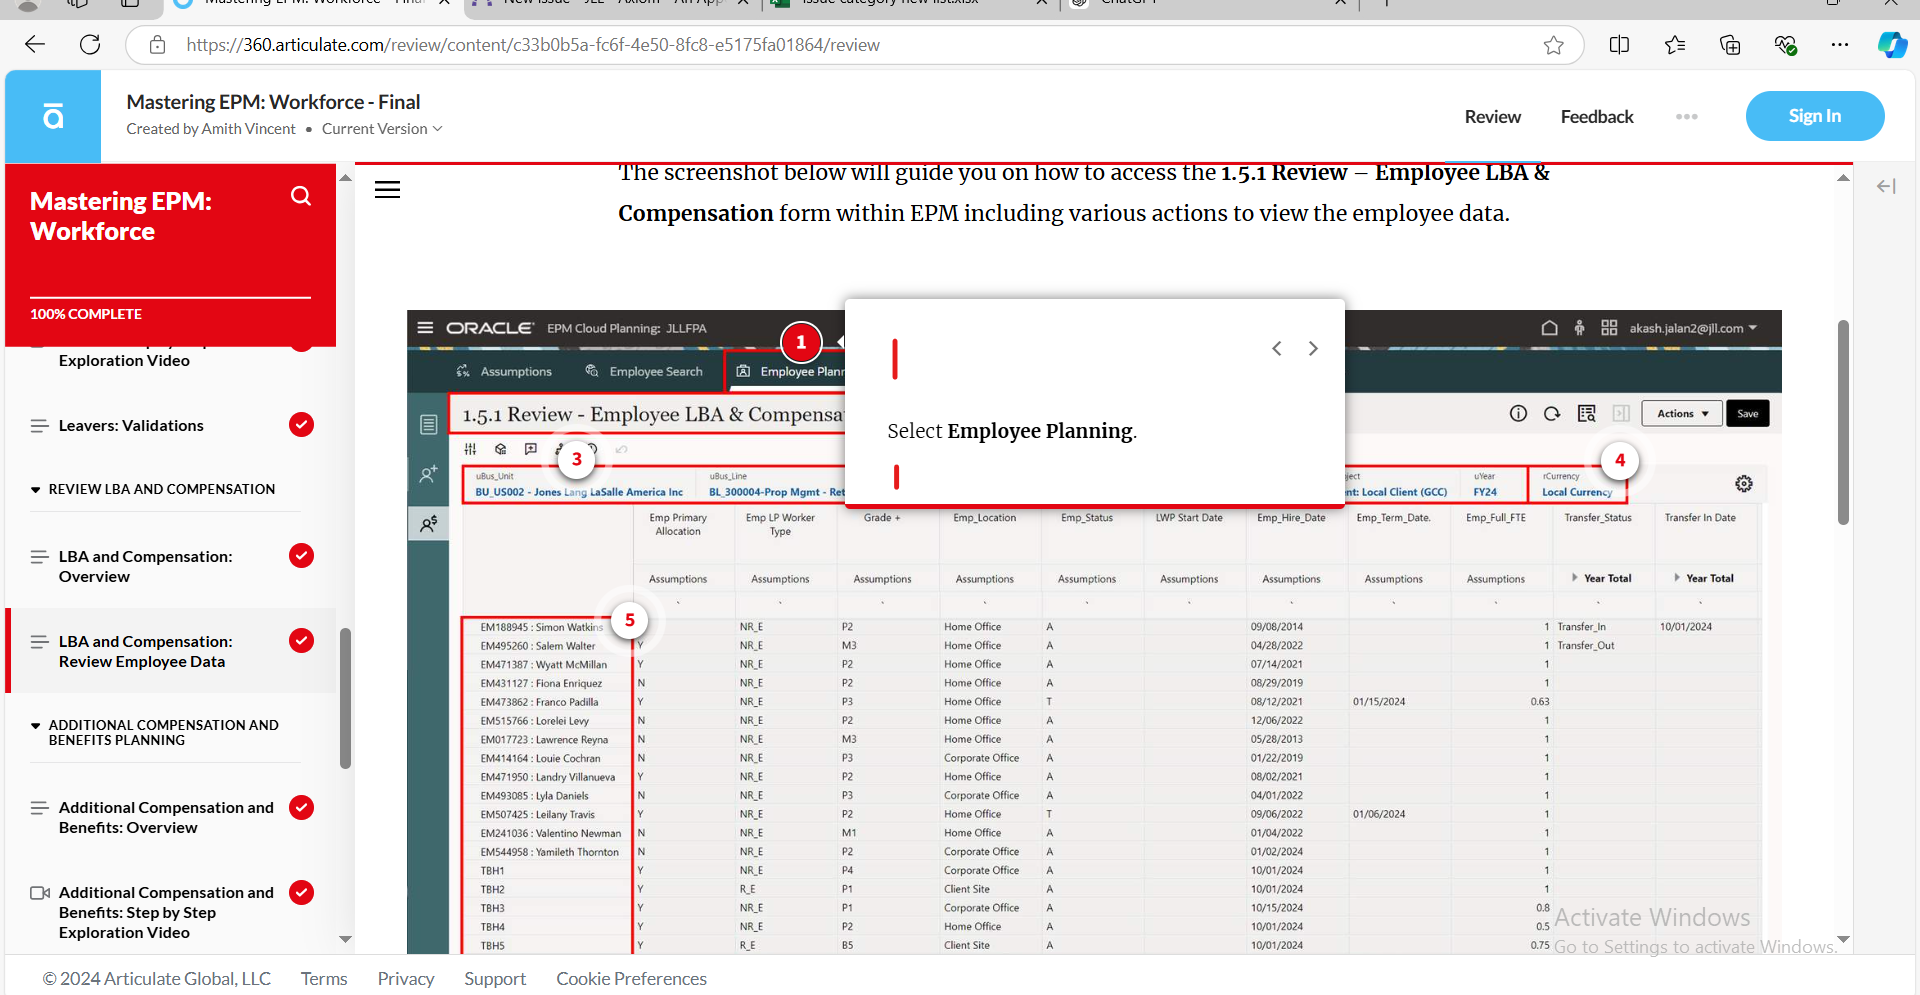Open Oracle form settings gear icon
This screenshot has height=995, width=1920.
[x=1743, y=484]
